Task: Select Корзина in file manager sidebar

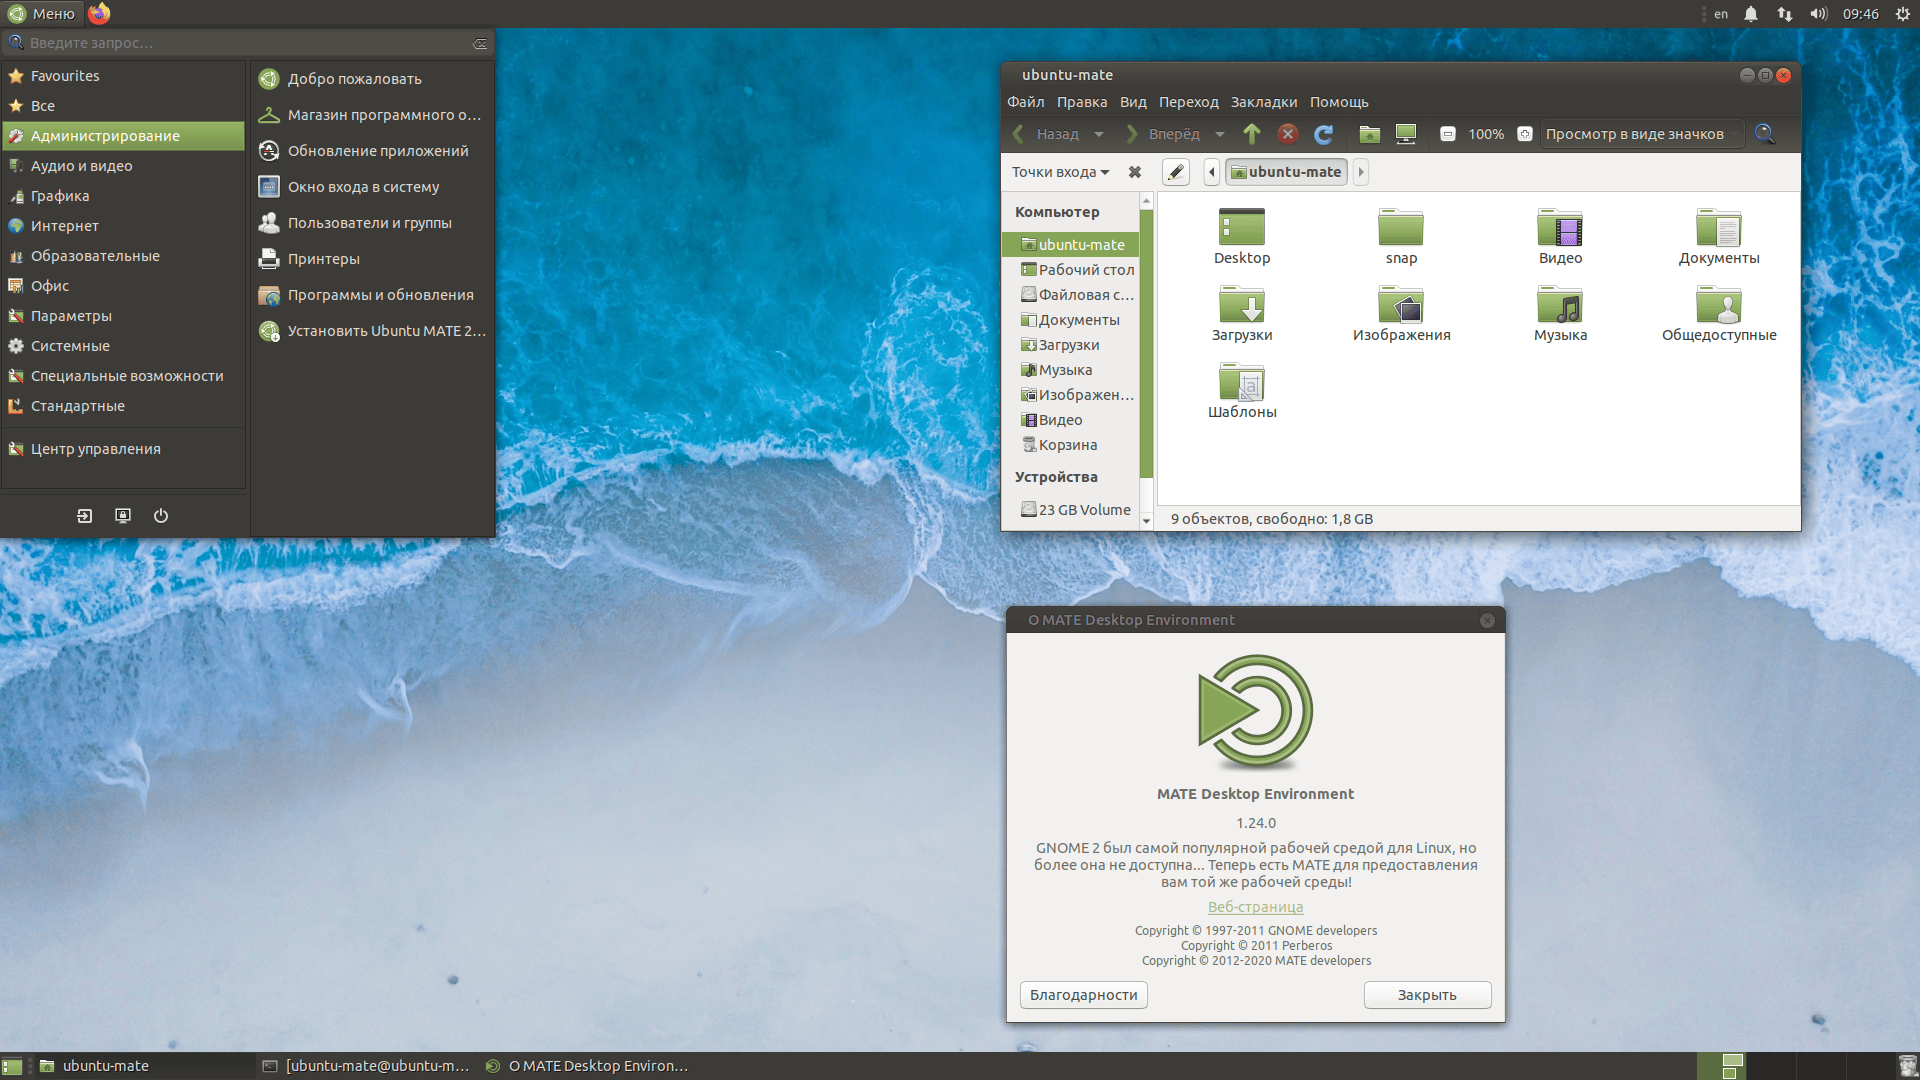Action: [1070, 445]
